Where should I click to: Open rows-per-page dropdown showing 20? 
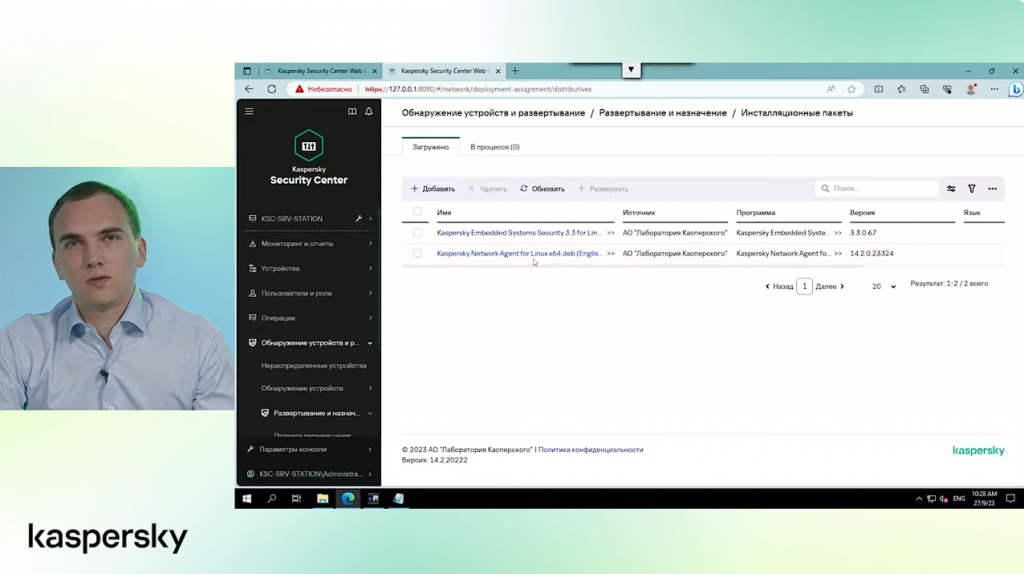(x=884, y=286)
